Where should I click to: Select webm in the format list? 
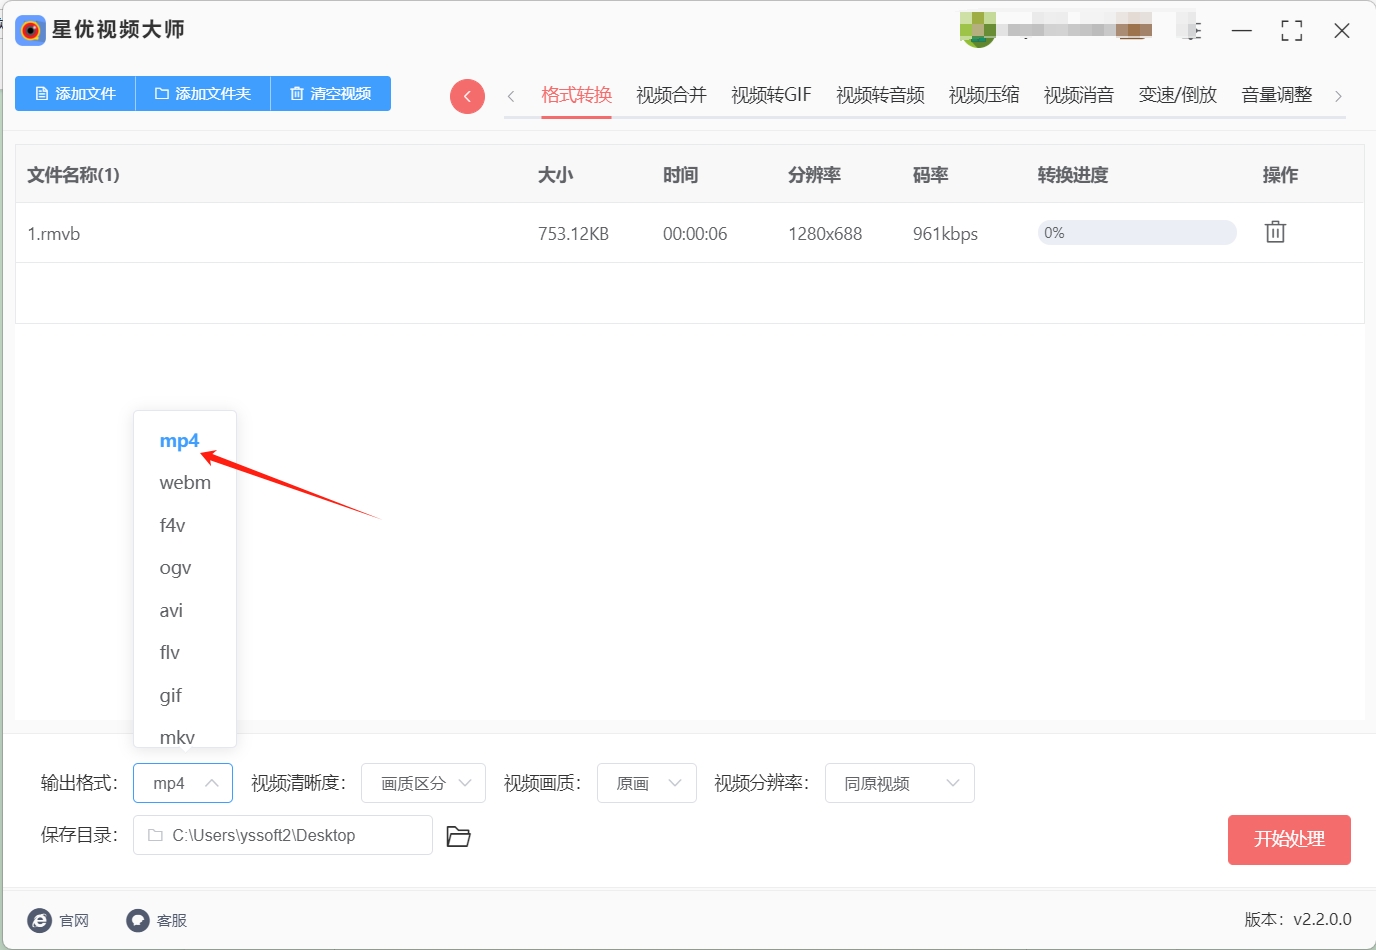[x=185, y=483]
